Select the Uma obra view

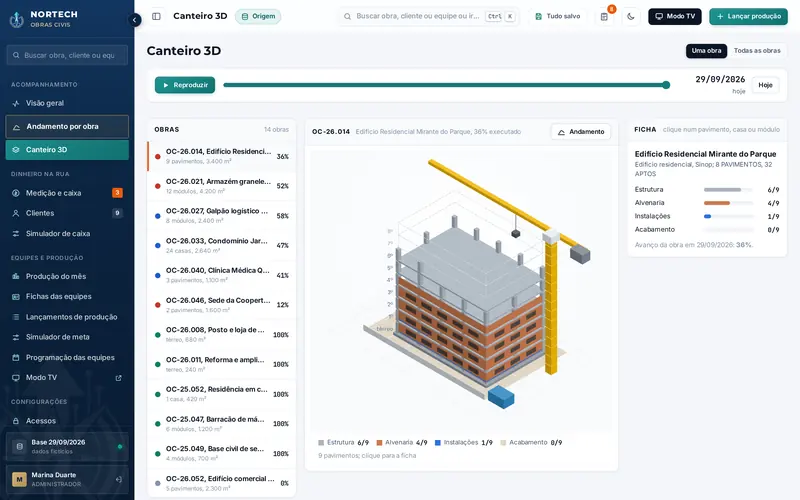[706, 51]
